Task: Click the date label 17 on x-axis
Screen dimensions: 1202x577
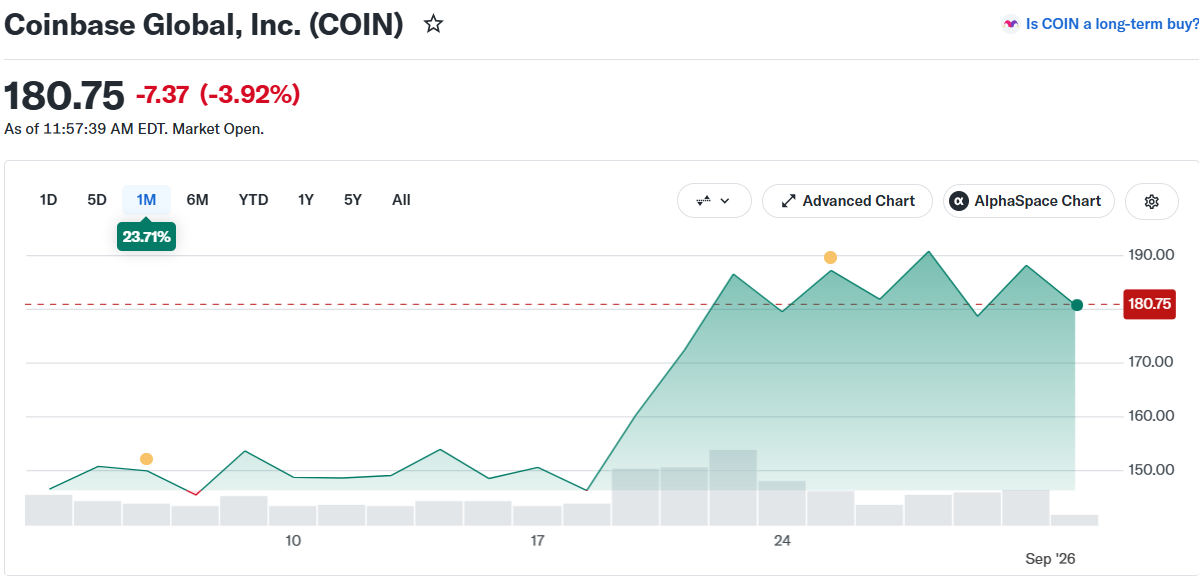Action: 537,541
